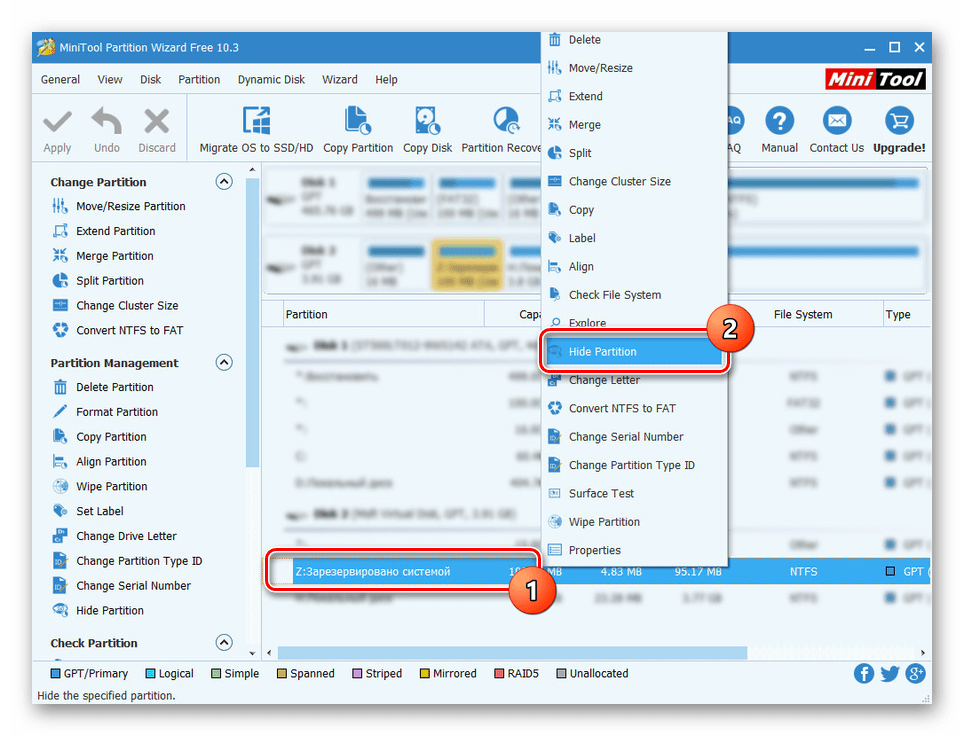
Task: Click the Undo arrow icon
Action: [106, 121]
